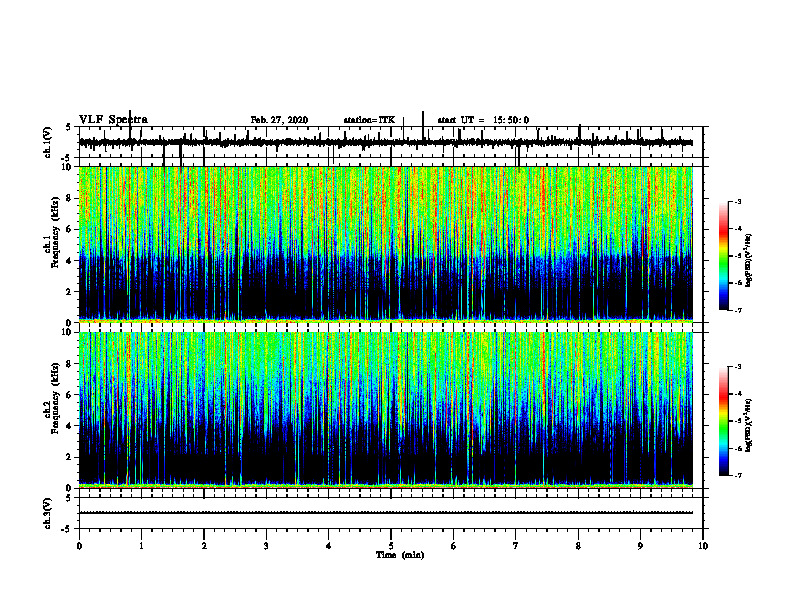Click time axis tick label "5"
Viewport: 792px width, 612px height.
391,546
